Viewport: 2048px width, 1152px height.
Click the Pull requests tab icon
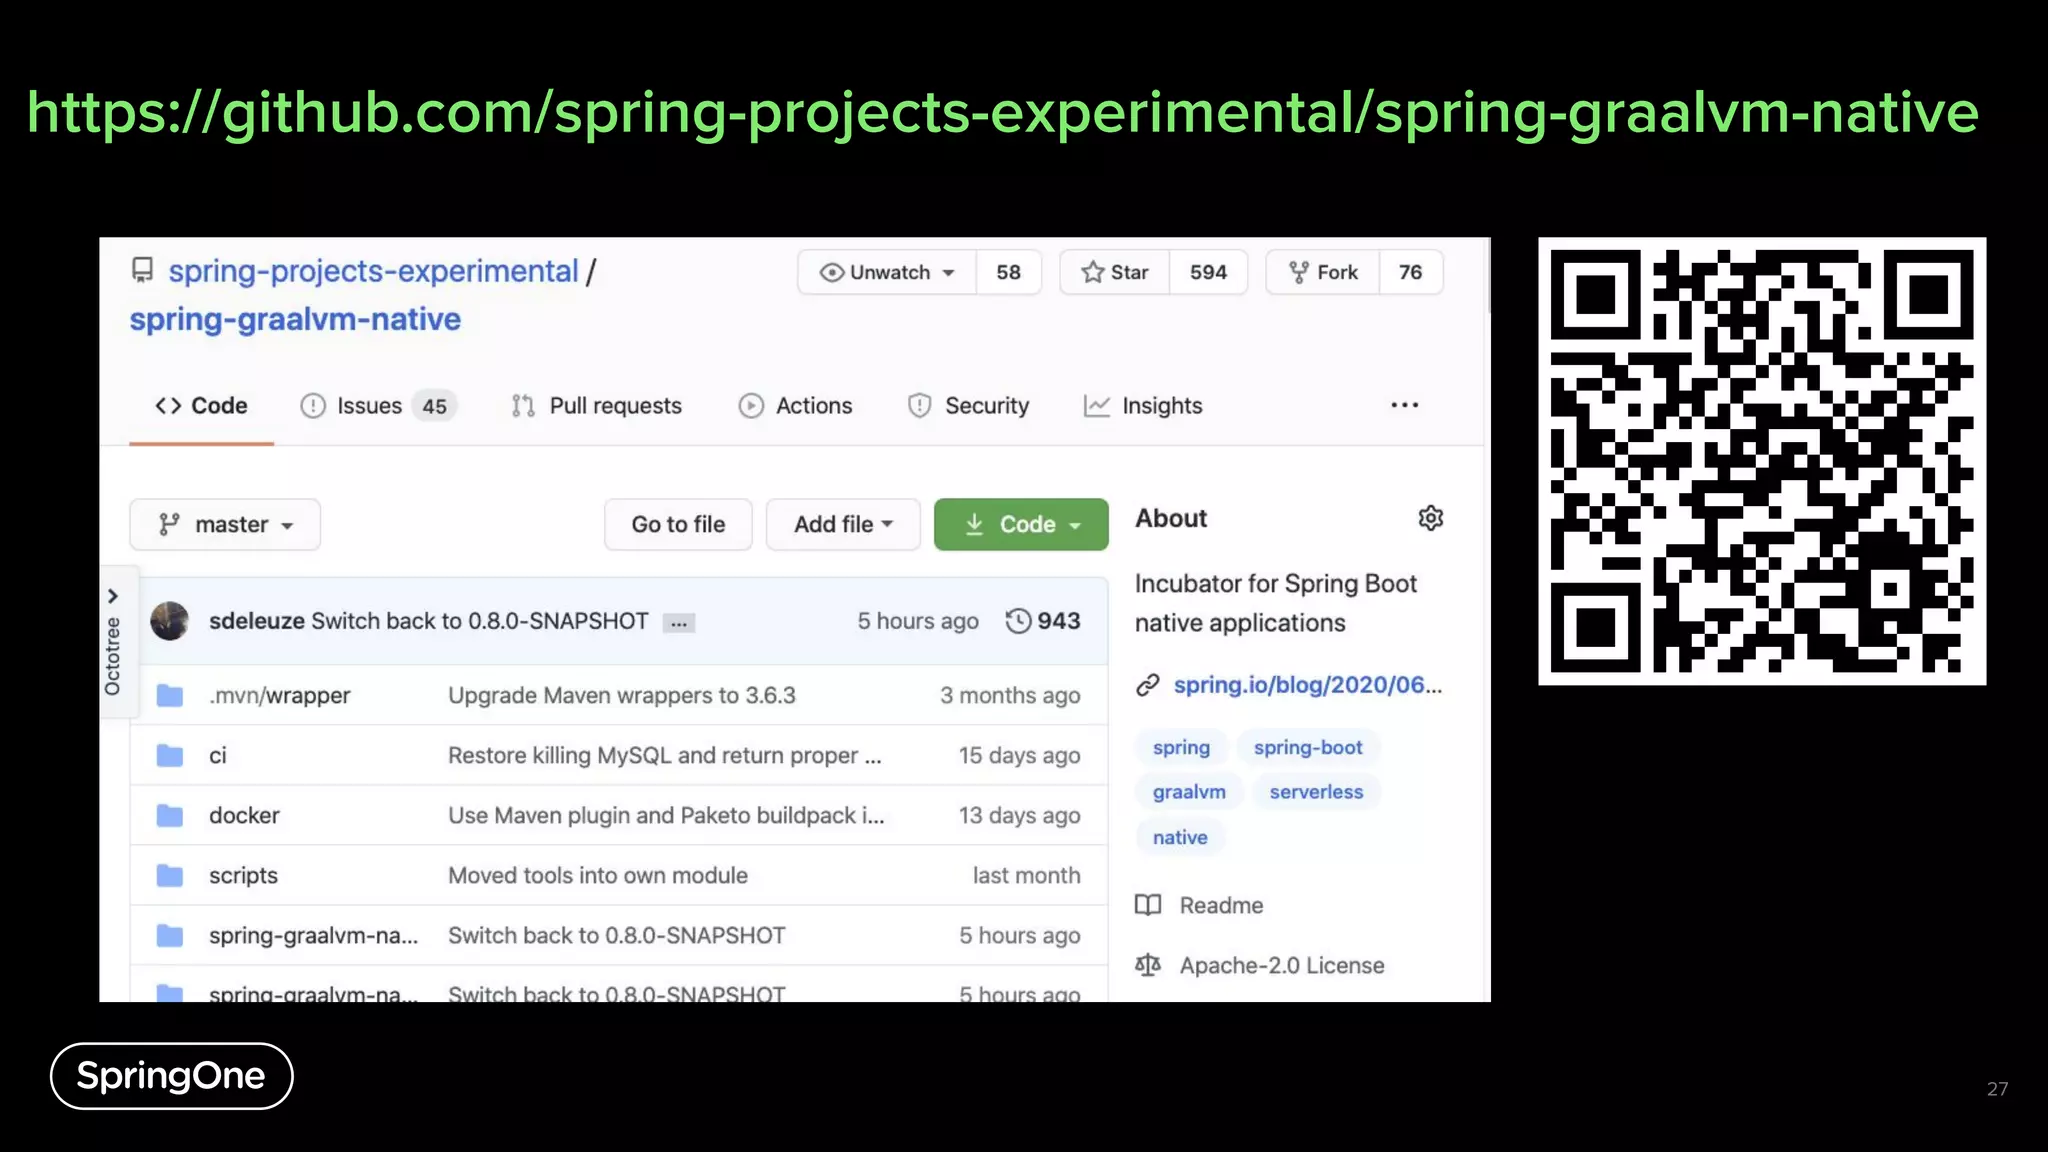[x=523, y=406]
